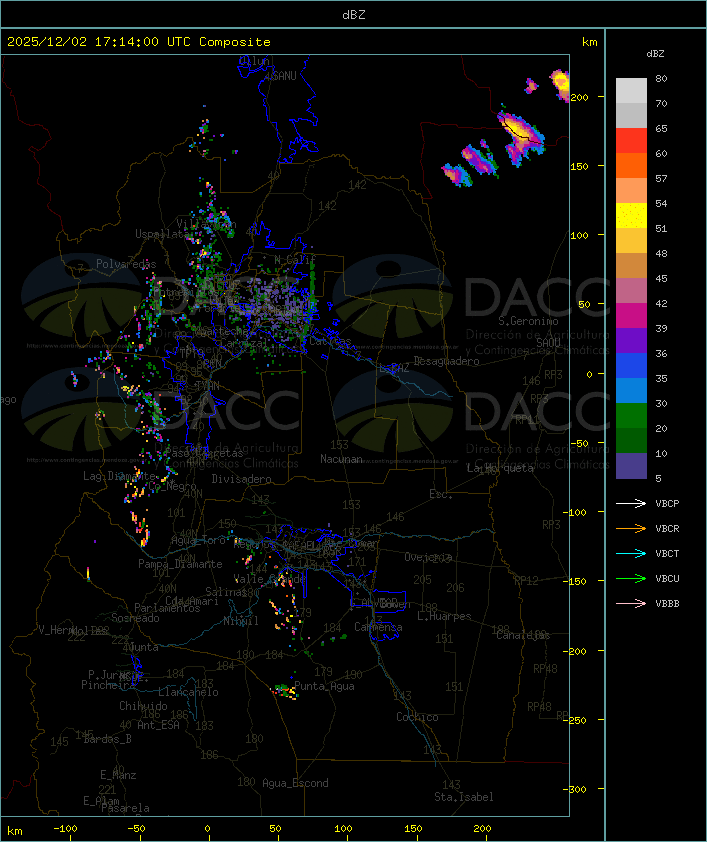Click the 'Nihuil' map label
The width and height of the screenshot is (707, 842).
point(241,621)
